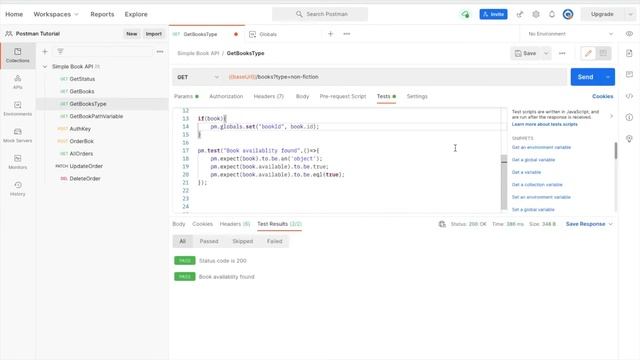The height and width of the screenshot is (360, 640).
Task: Open Explore in top navigation
Action: (x=136, y=14)
